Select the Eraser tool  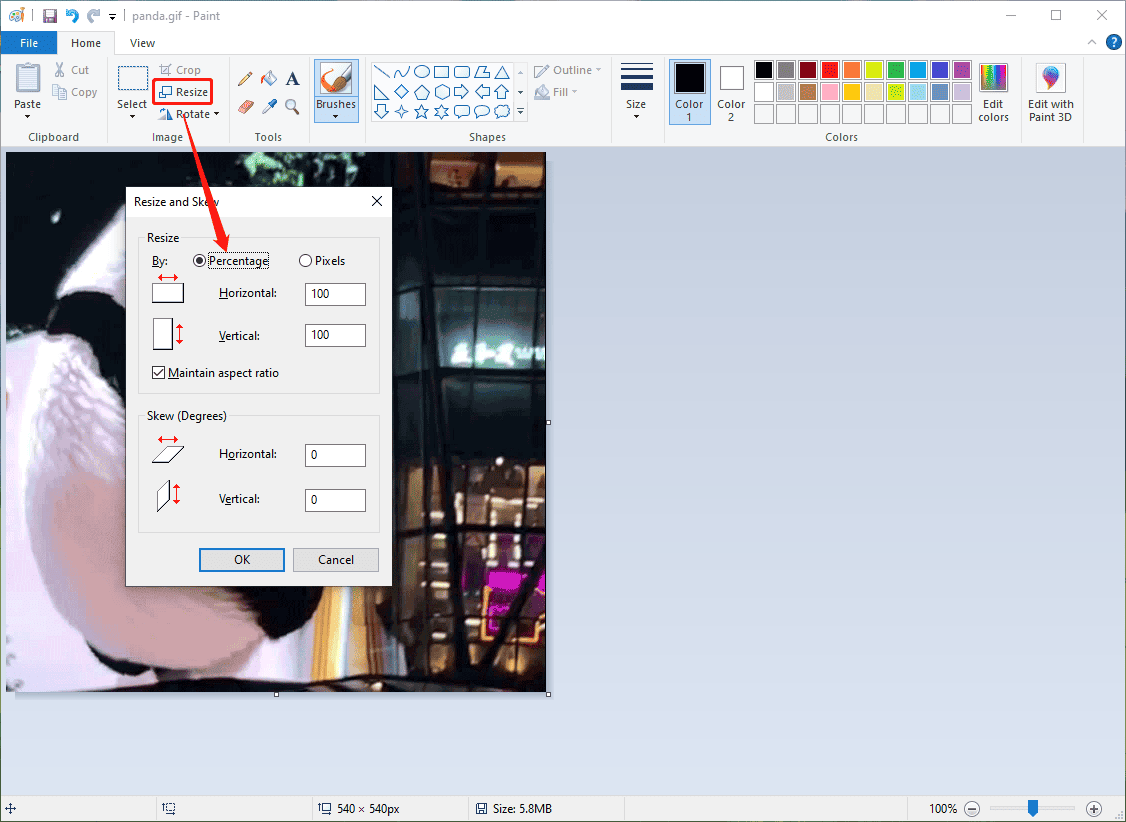(245, 106)
